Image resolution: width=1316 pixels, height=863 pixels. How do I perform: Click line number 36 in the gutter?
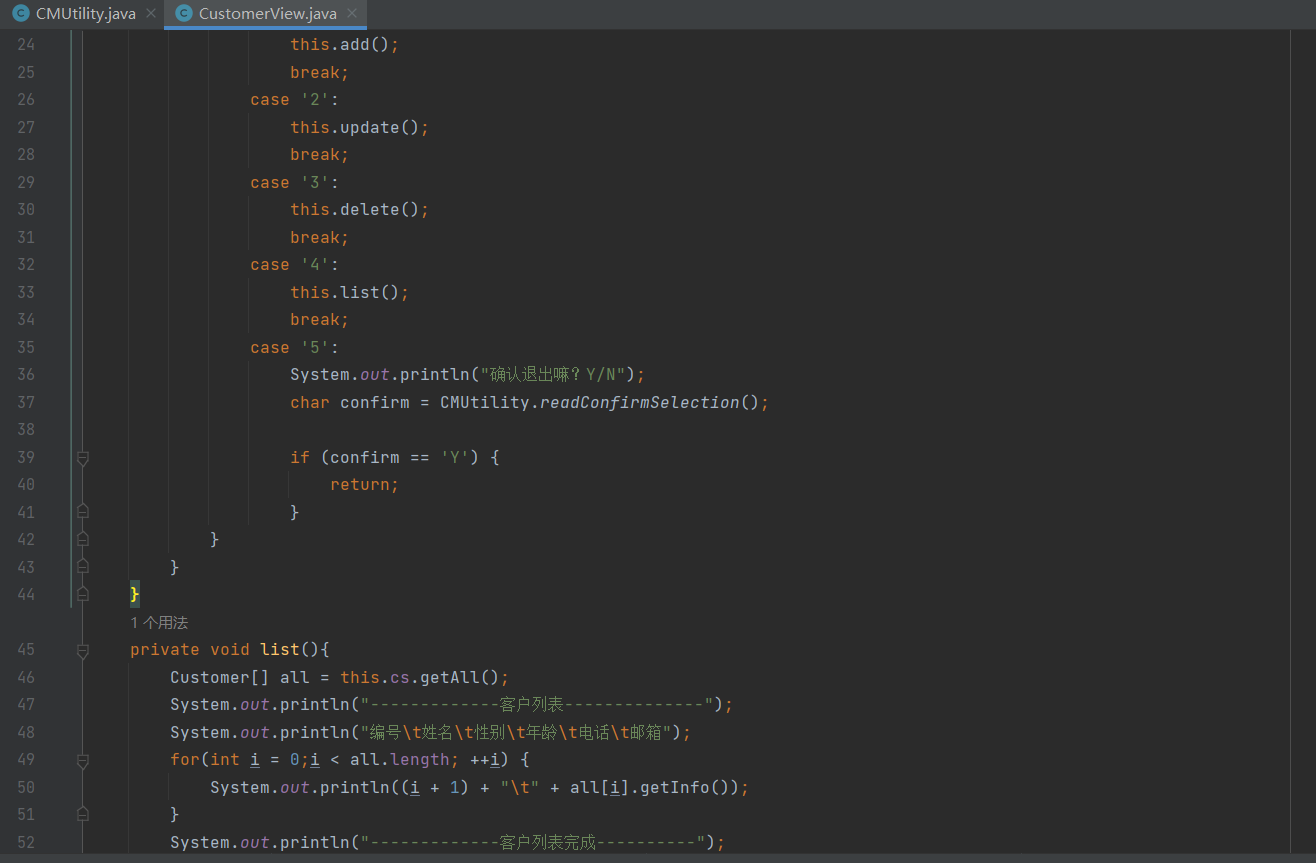26,375
